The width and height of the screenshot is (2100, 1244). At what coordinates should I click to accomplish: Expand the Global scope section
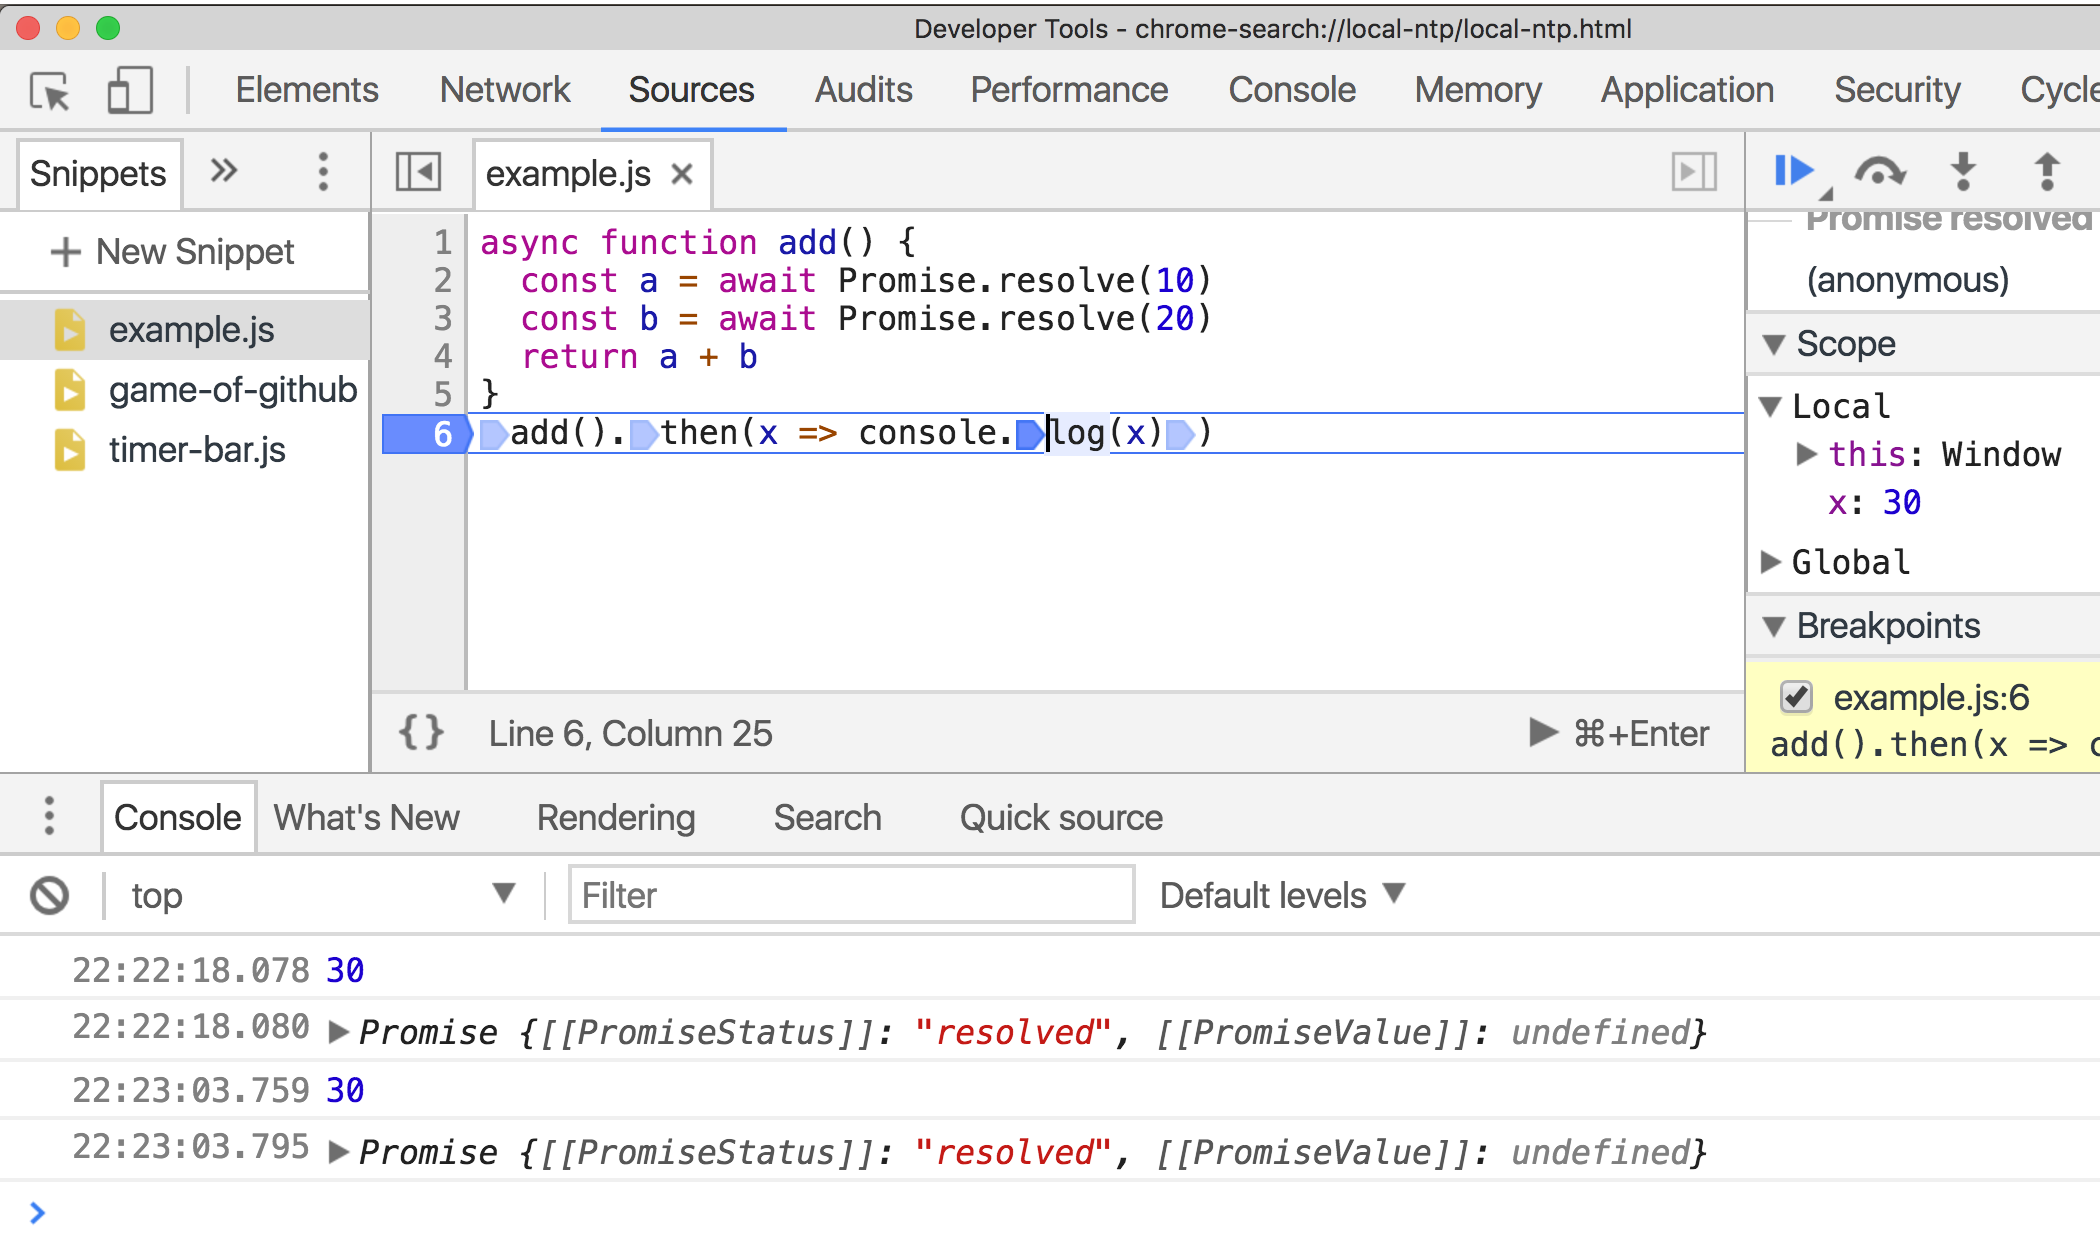(x=1771, y=562)
